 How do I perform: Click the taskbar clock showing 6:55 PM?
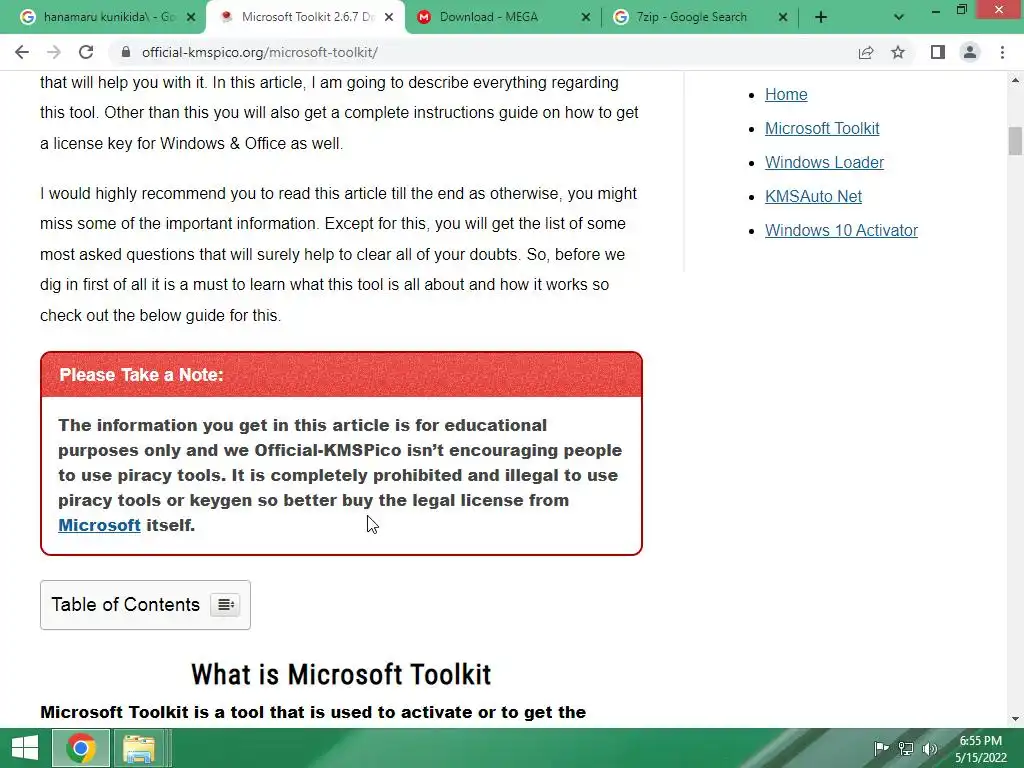point(981,749)
